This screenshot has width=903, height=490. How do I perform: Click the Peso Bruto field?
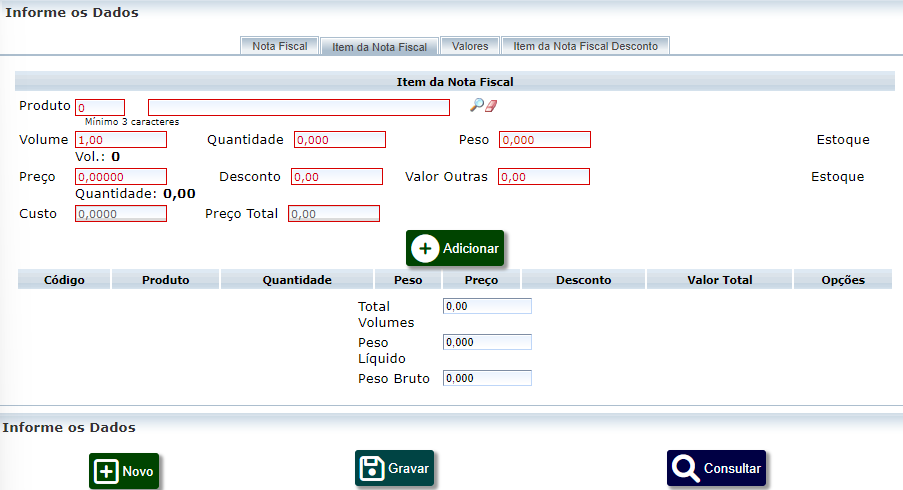coord(487,378)
